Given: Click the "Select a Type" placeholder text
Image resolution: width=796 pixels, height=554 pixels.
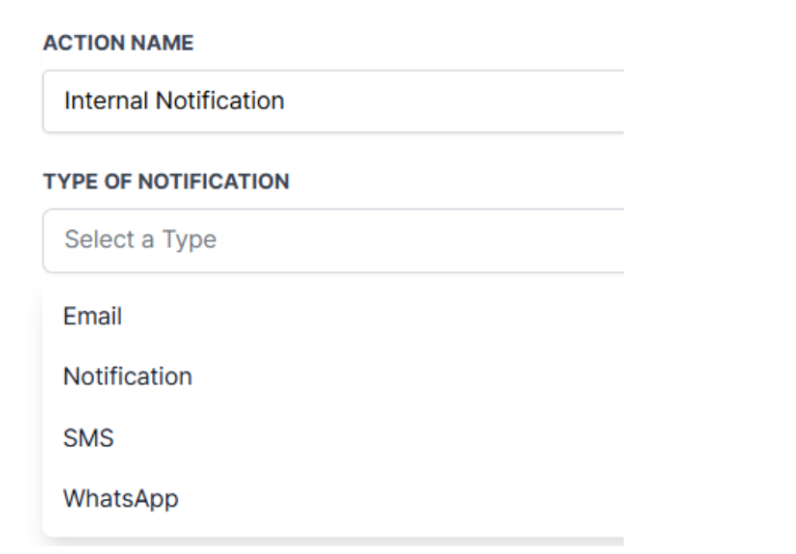Looking at the screenshot, I should click(140, 240).
